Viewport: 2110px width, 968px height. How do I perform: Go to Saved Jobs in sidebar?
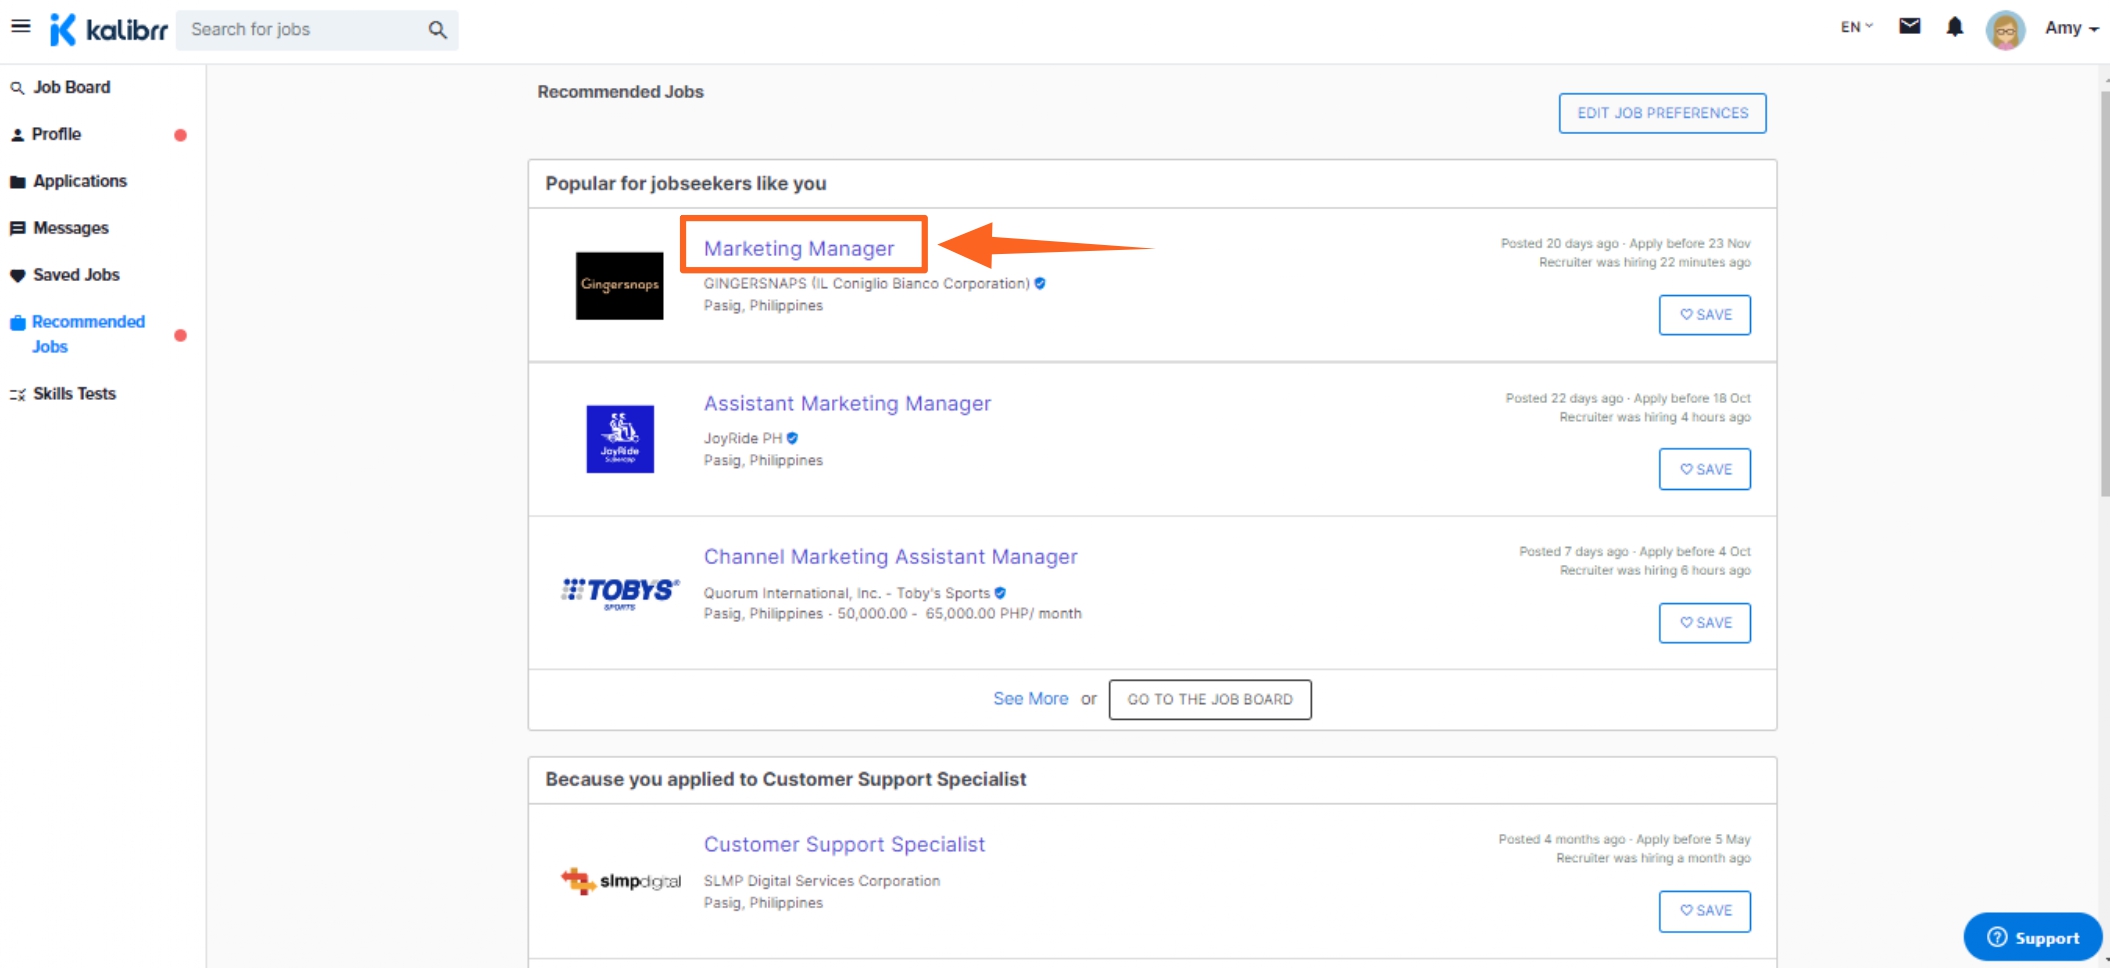point(76,275)
